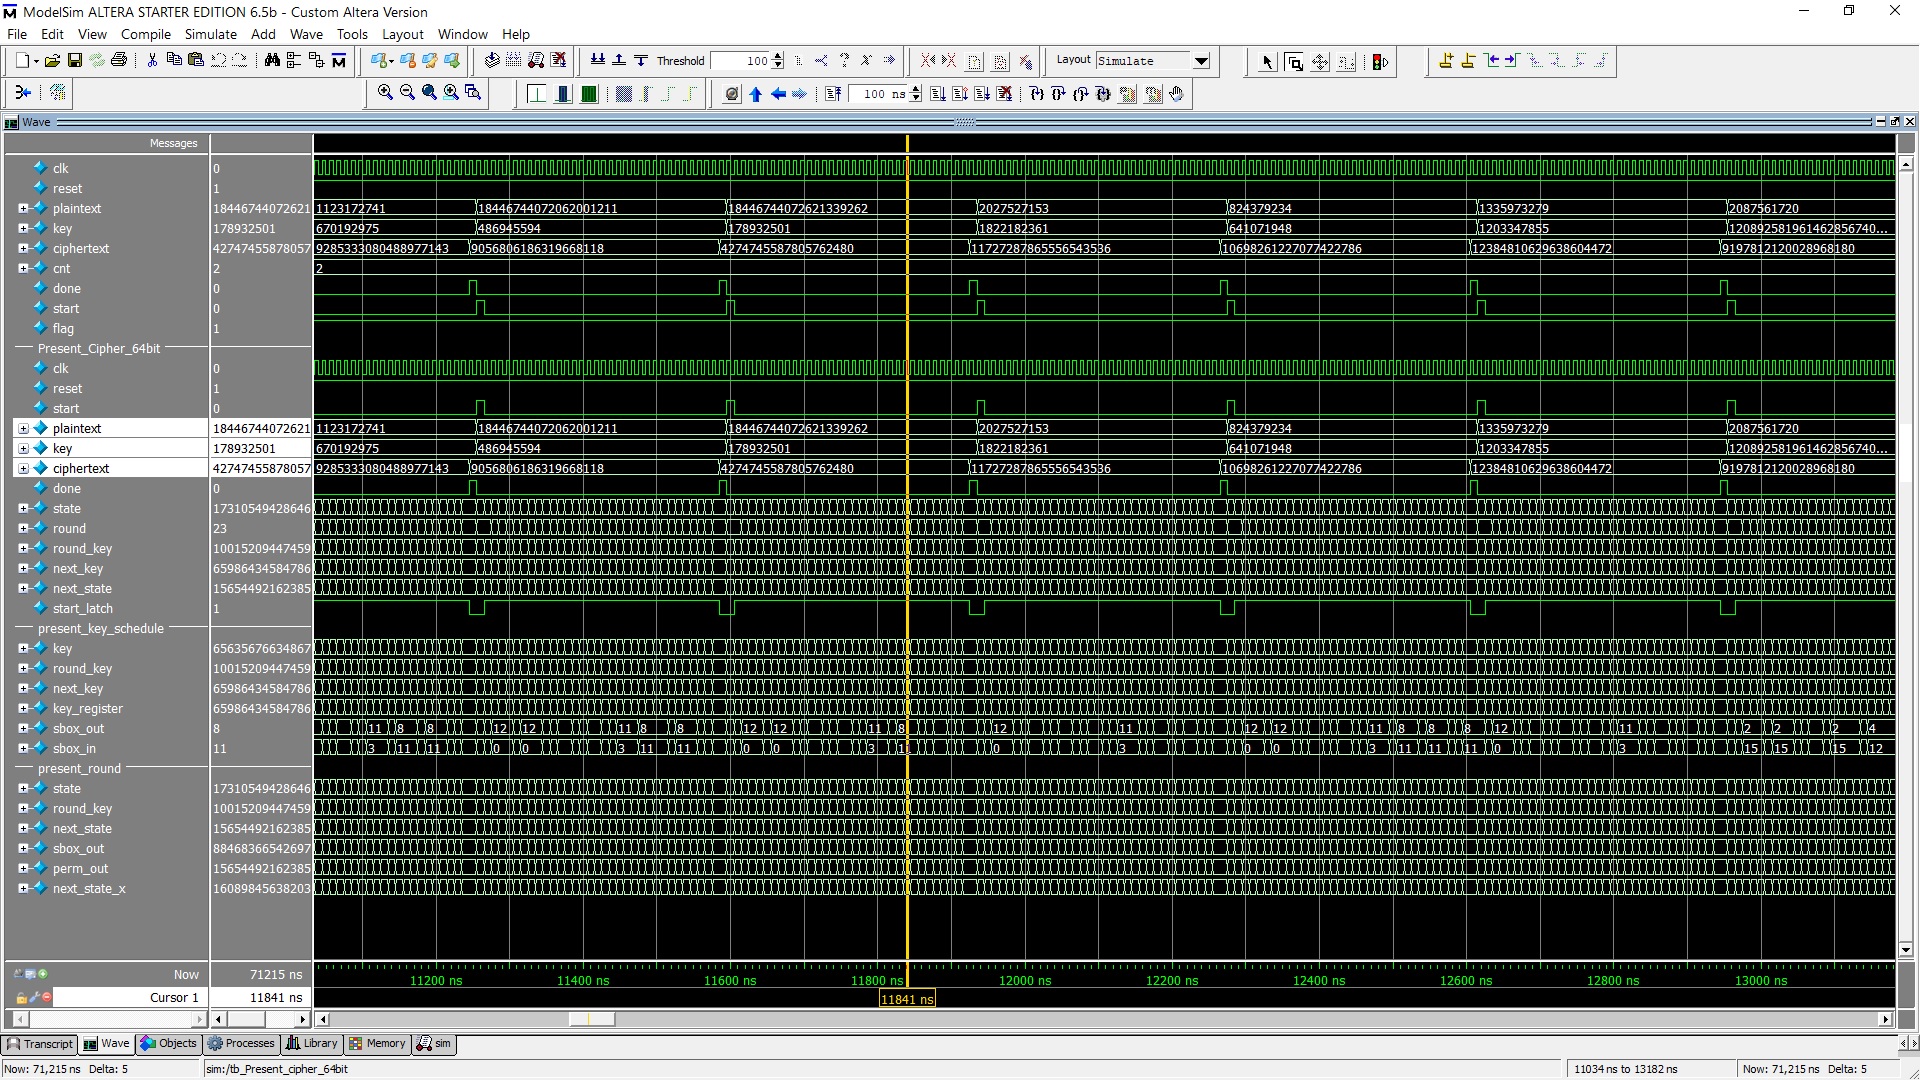The width and height of the screenshot is (1920, 1080).
Task: Switch to the Memory tab
Action: [x=377, y=1043]
